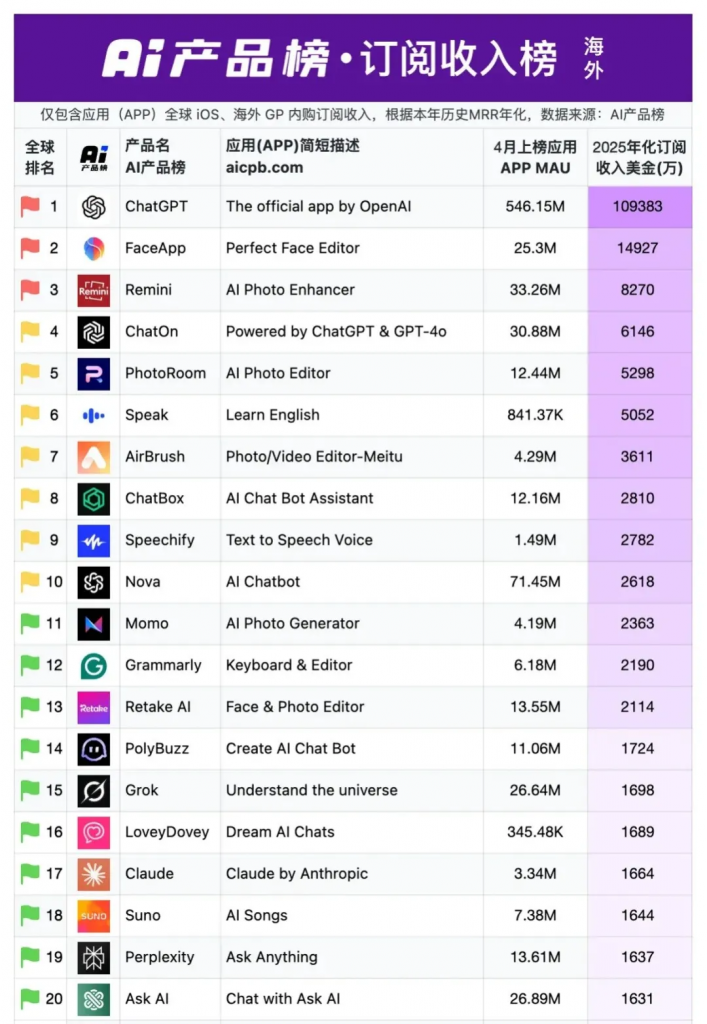707x1024 pixels.
Task: Click the ChatGPT app icon
Action: (94, 207)
